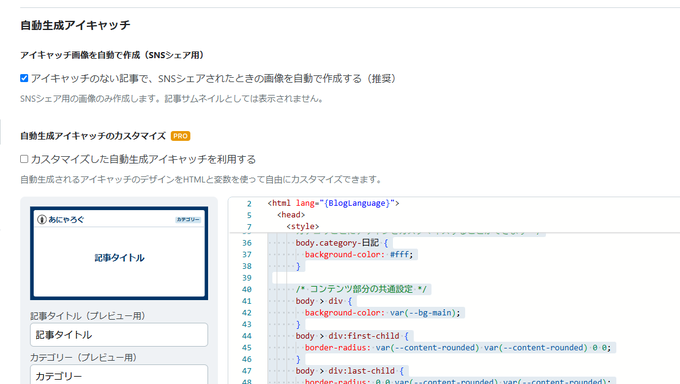
Task: Click code line number 41
Action: pos(247,301)
